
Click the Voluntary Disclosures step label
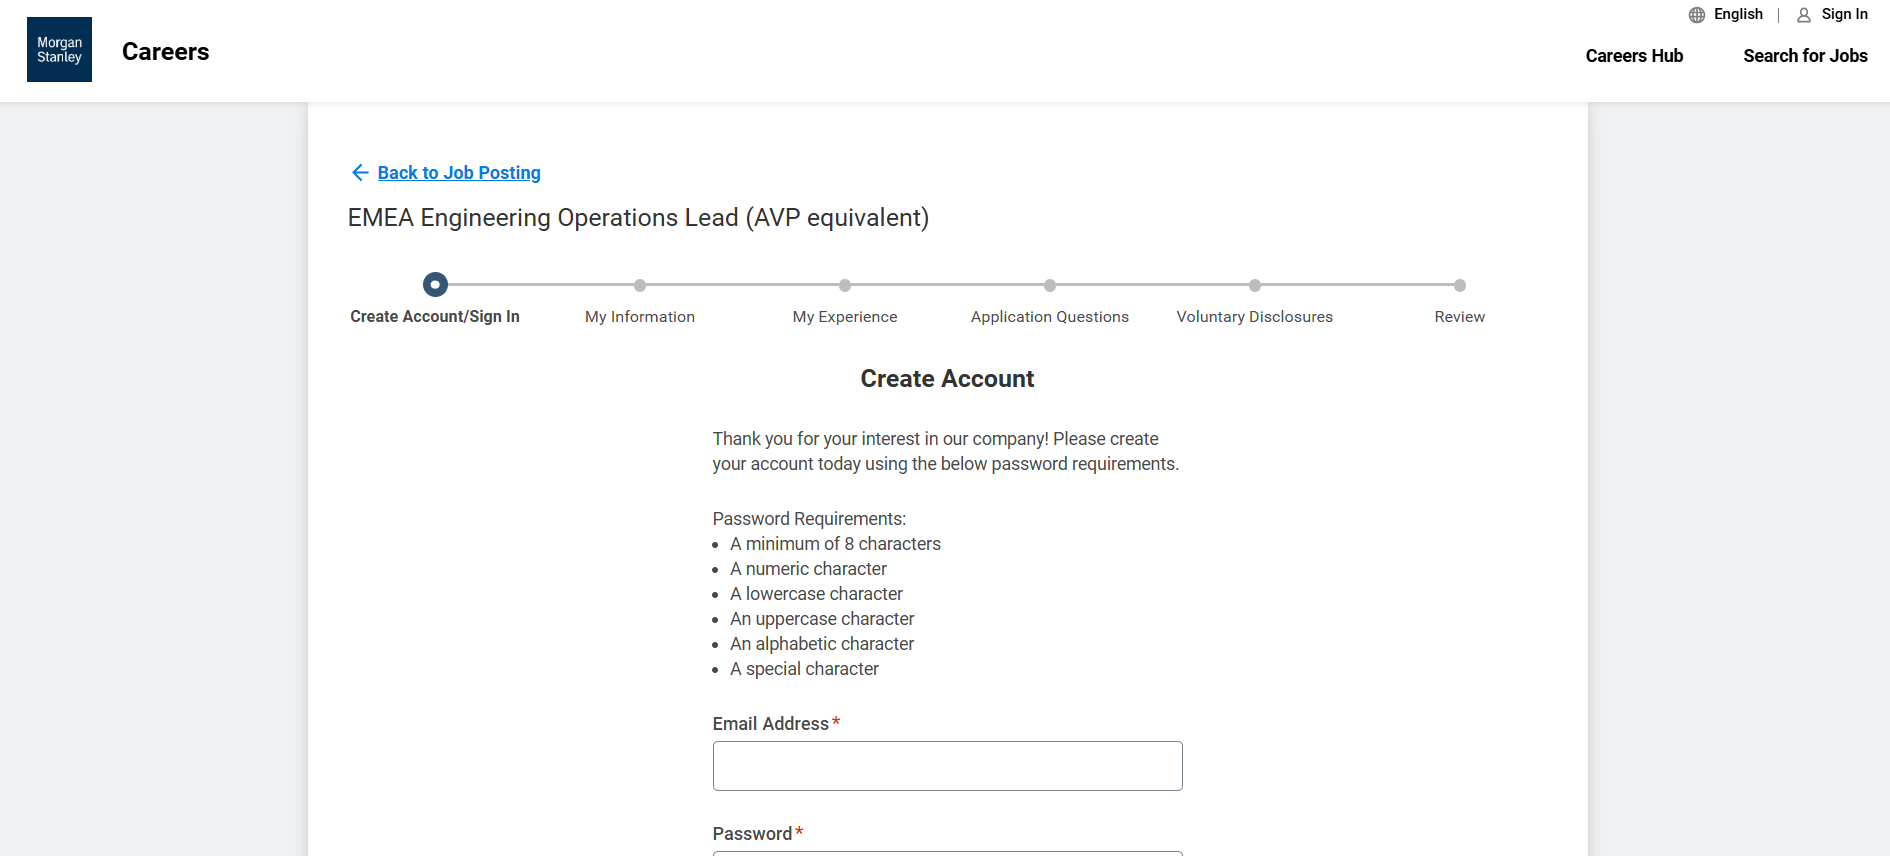[x=1255, y=317]
